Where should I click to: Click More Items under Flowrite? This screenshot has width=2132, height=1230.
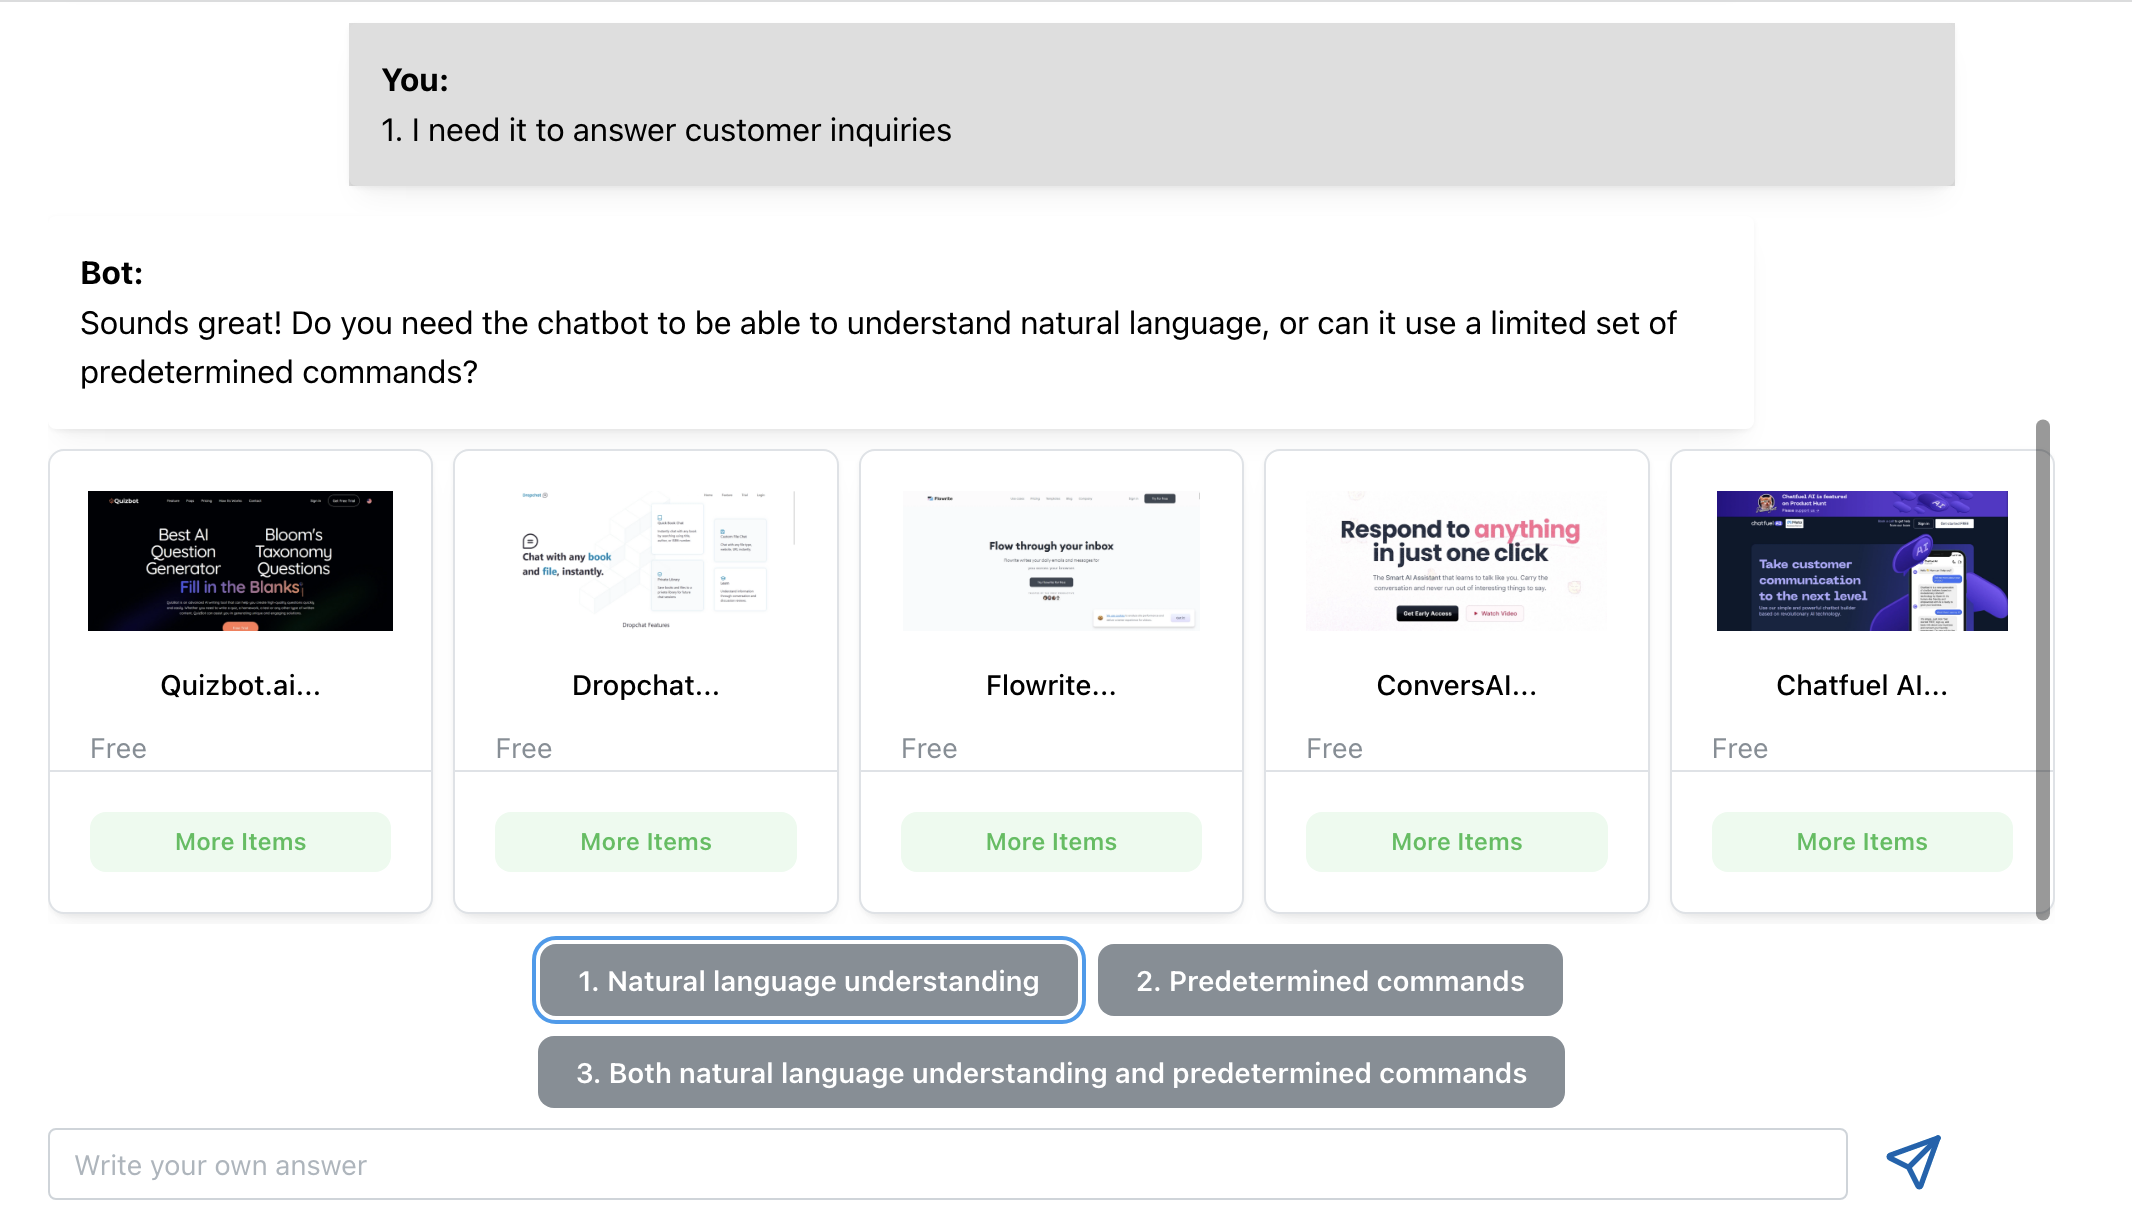(1051, 842)
